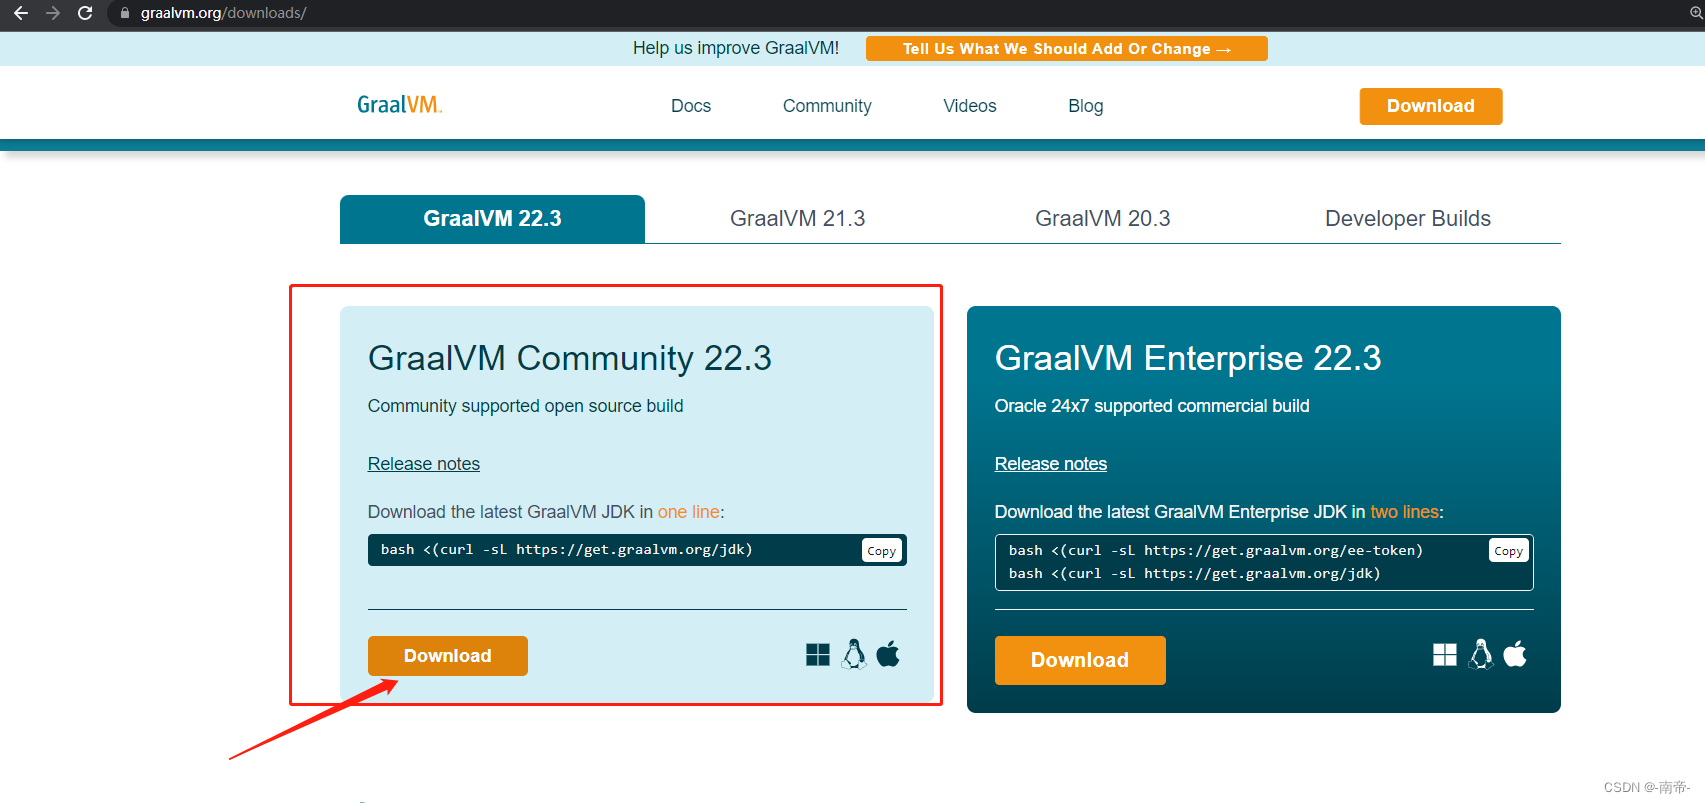
Task: Click Windows icon in Community card
Action: pos(818,655)
